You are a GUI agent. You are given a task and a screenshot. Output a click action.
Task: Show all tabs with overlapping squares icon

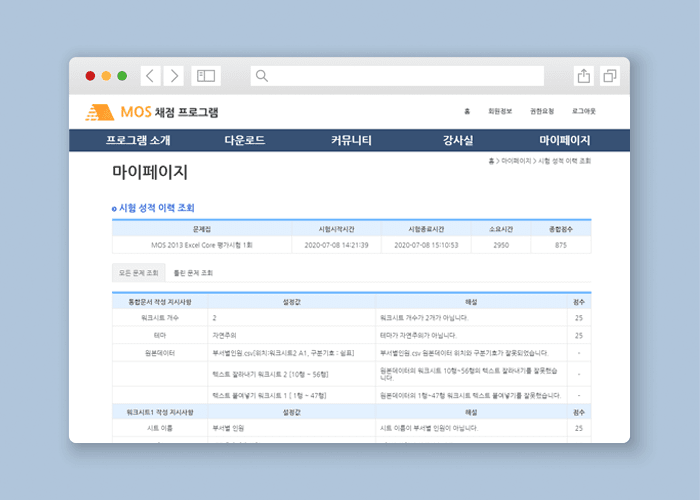tap(609, 76)
